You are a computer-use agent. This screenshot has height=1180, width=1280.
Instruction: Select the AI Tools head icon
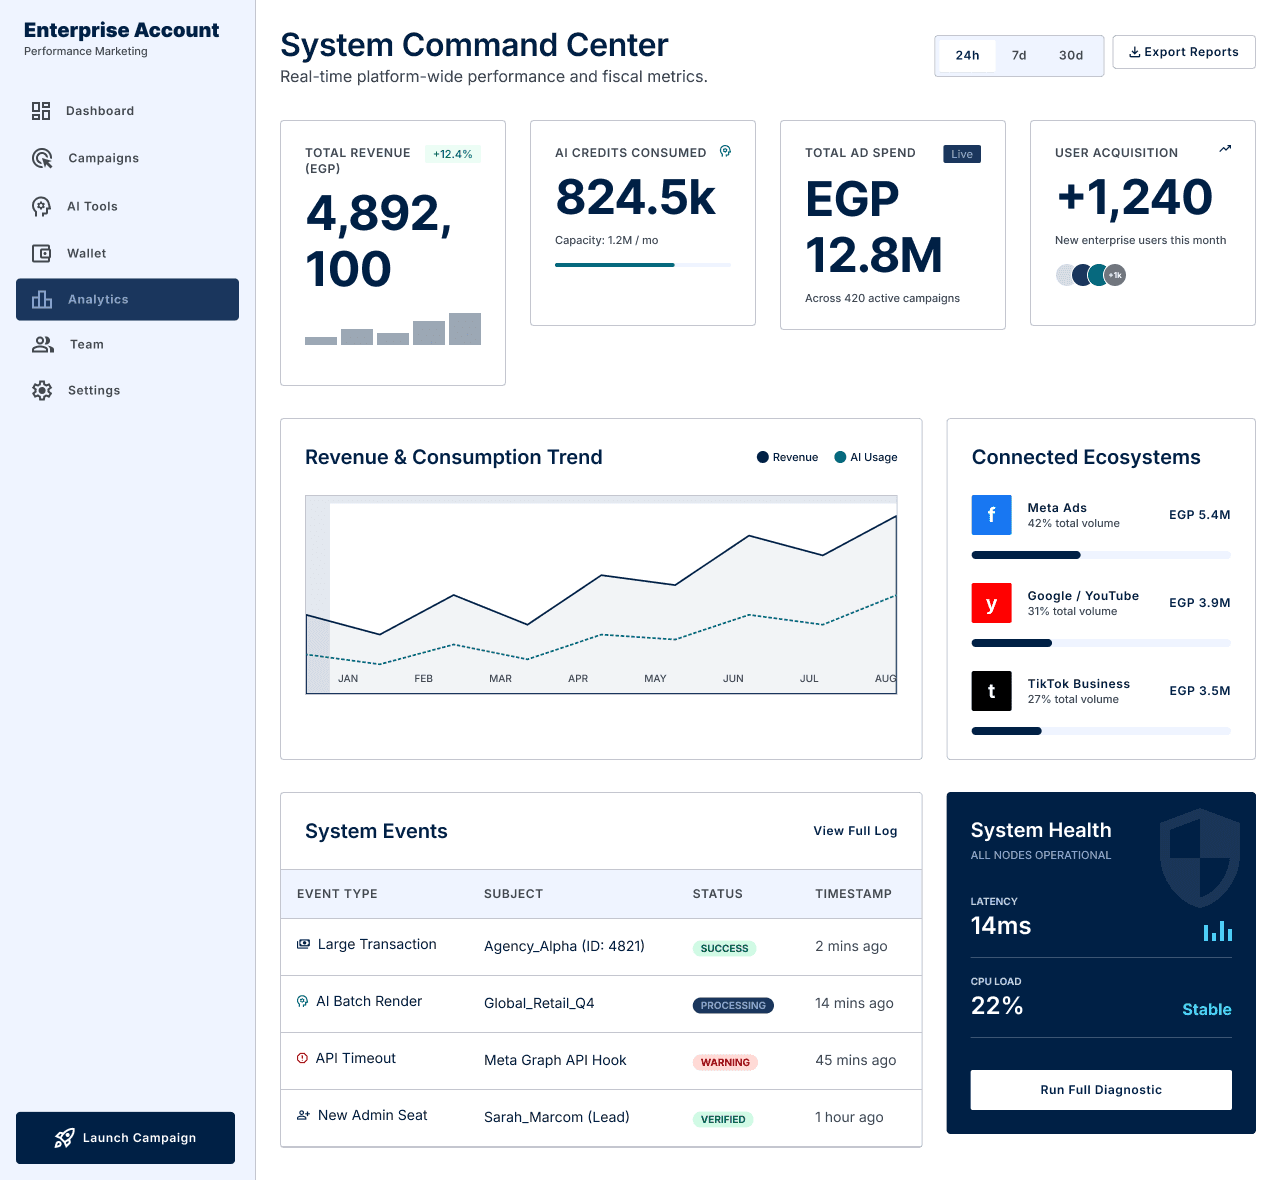click(41, 206)
